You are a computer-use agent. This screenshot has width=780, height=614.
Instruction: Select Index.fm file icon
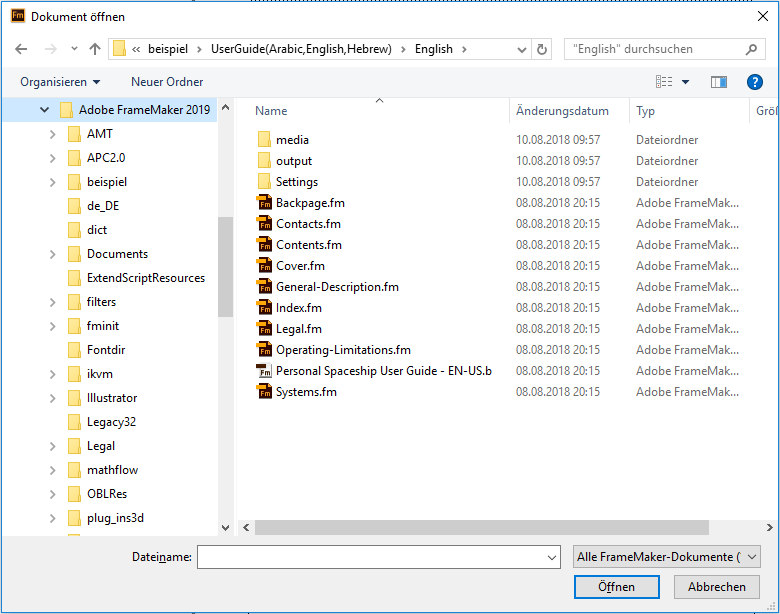coord(264,307)
